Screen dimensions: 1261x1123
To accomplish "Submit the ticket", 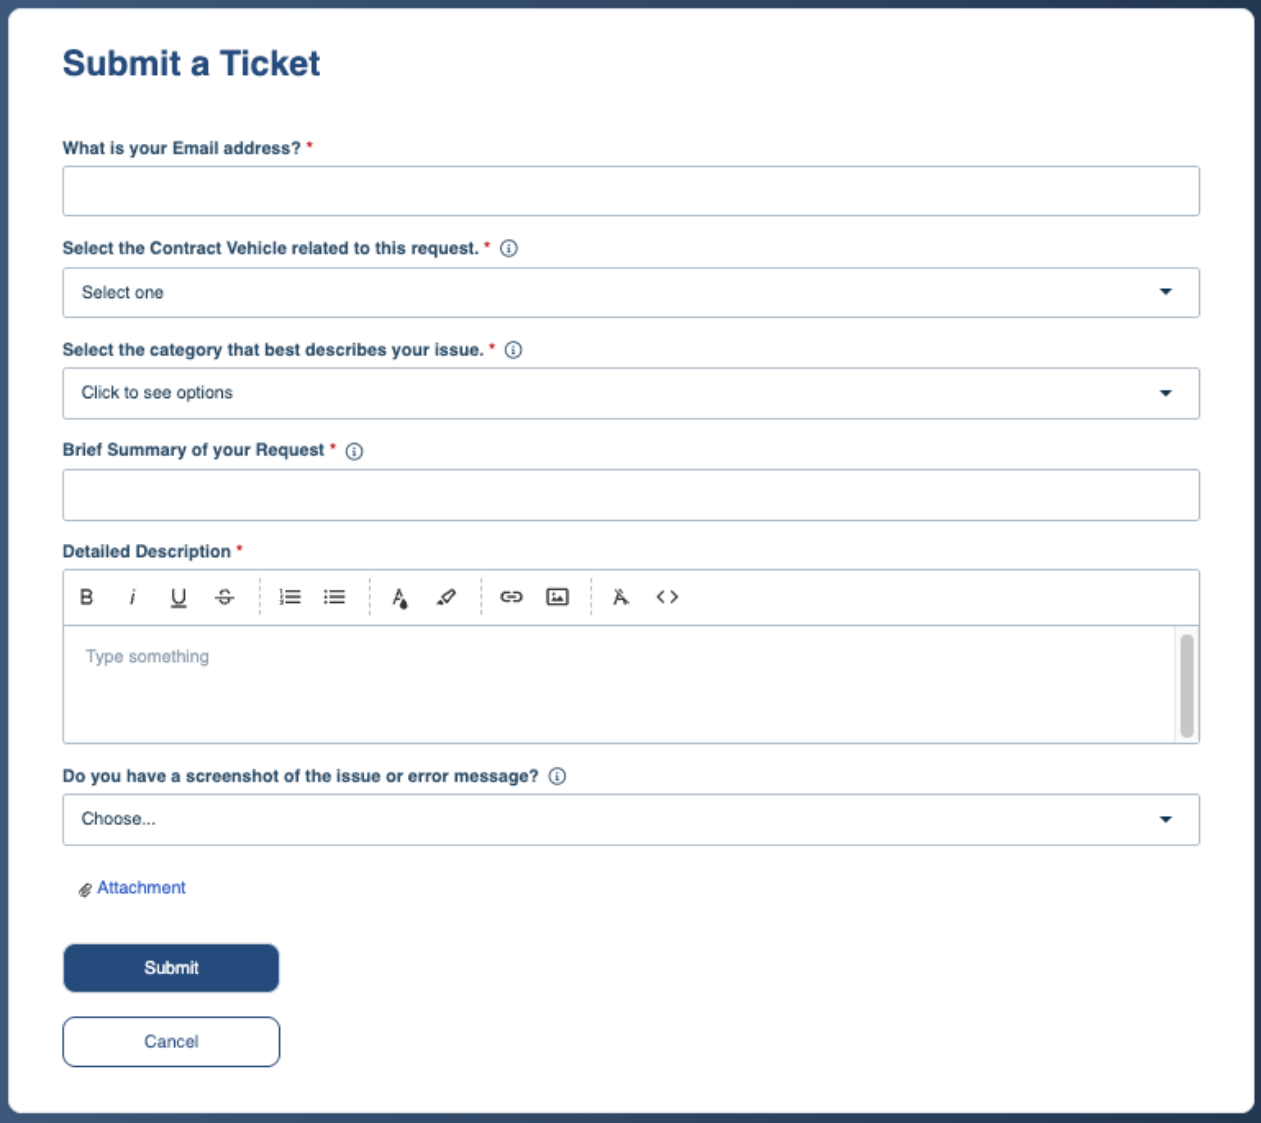I will pyautogui.click(x=170, y=967).
